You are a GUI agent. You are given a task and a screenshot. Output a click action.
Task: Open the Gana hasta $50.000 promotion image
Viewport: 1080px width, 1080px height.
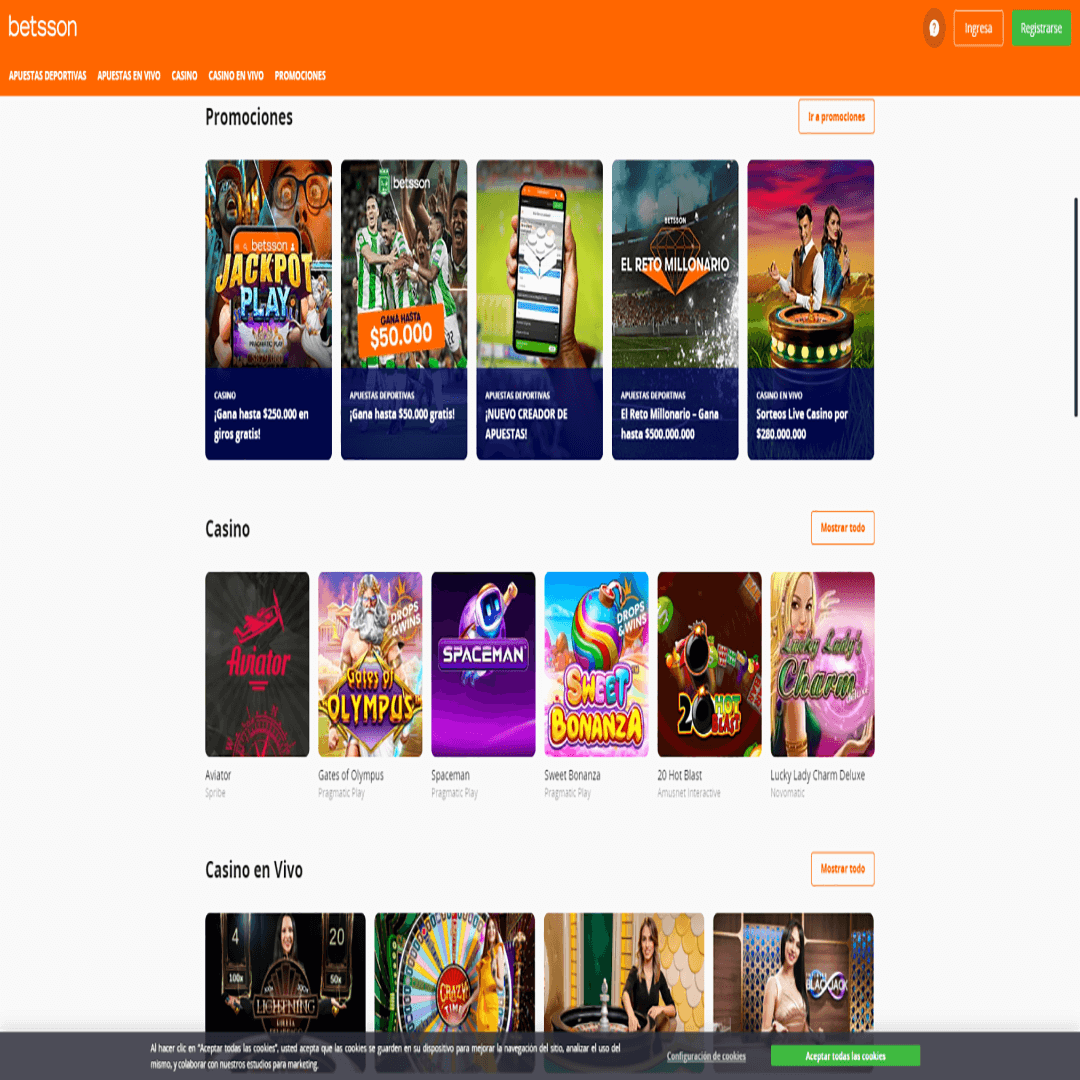[x=404, y=264]
